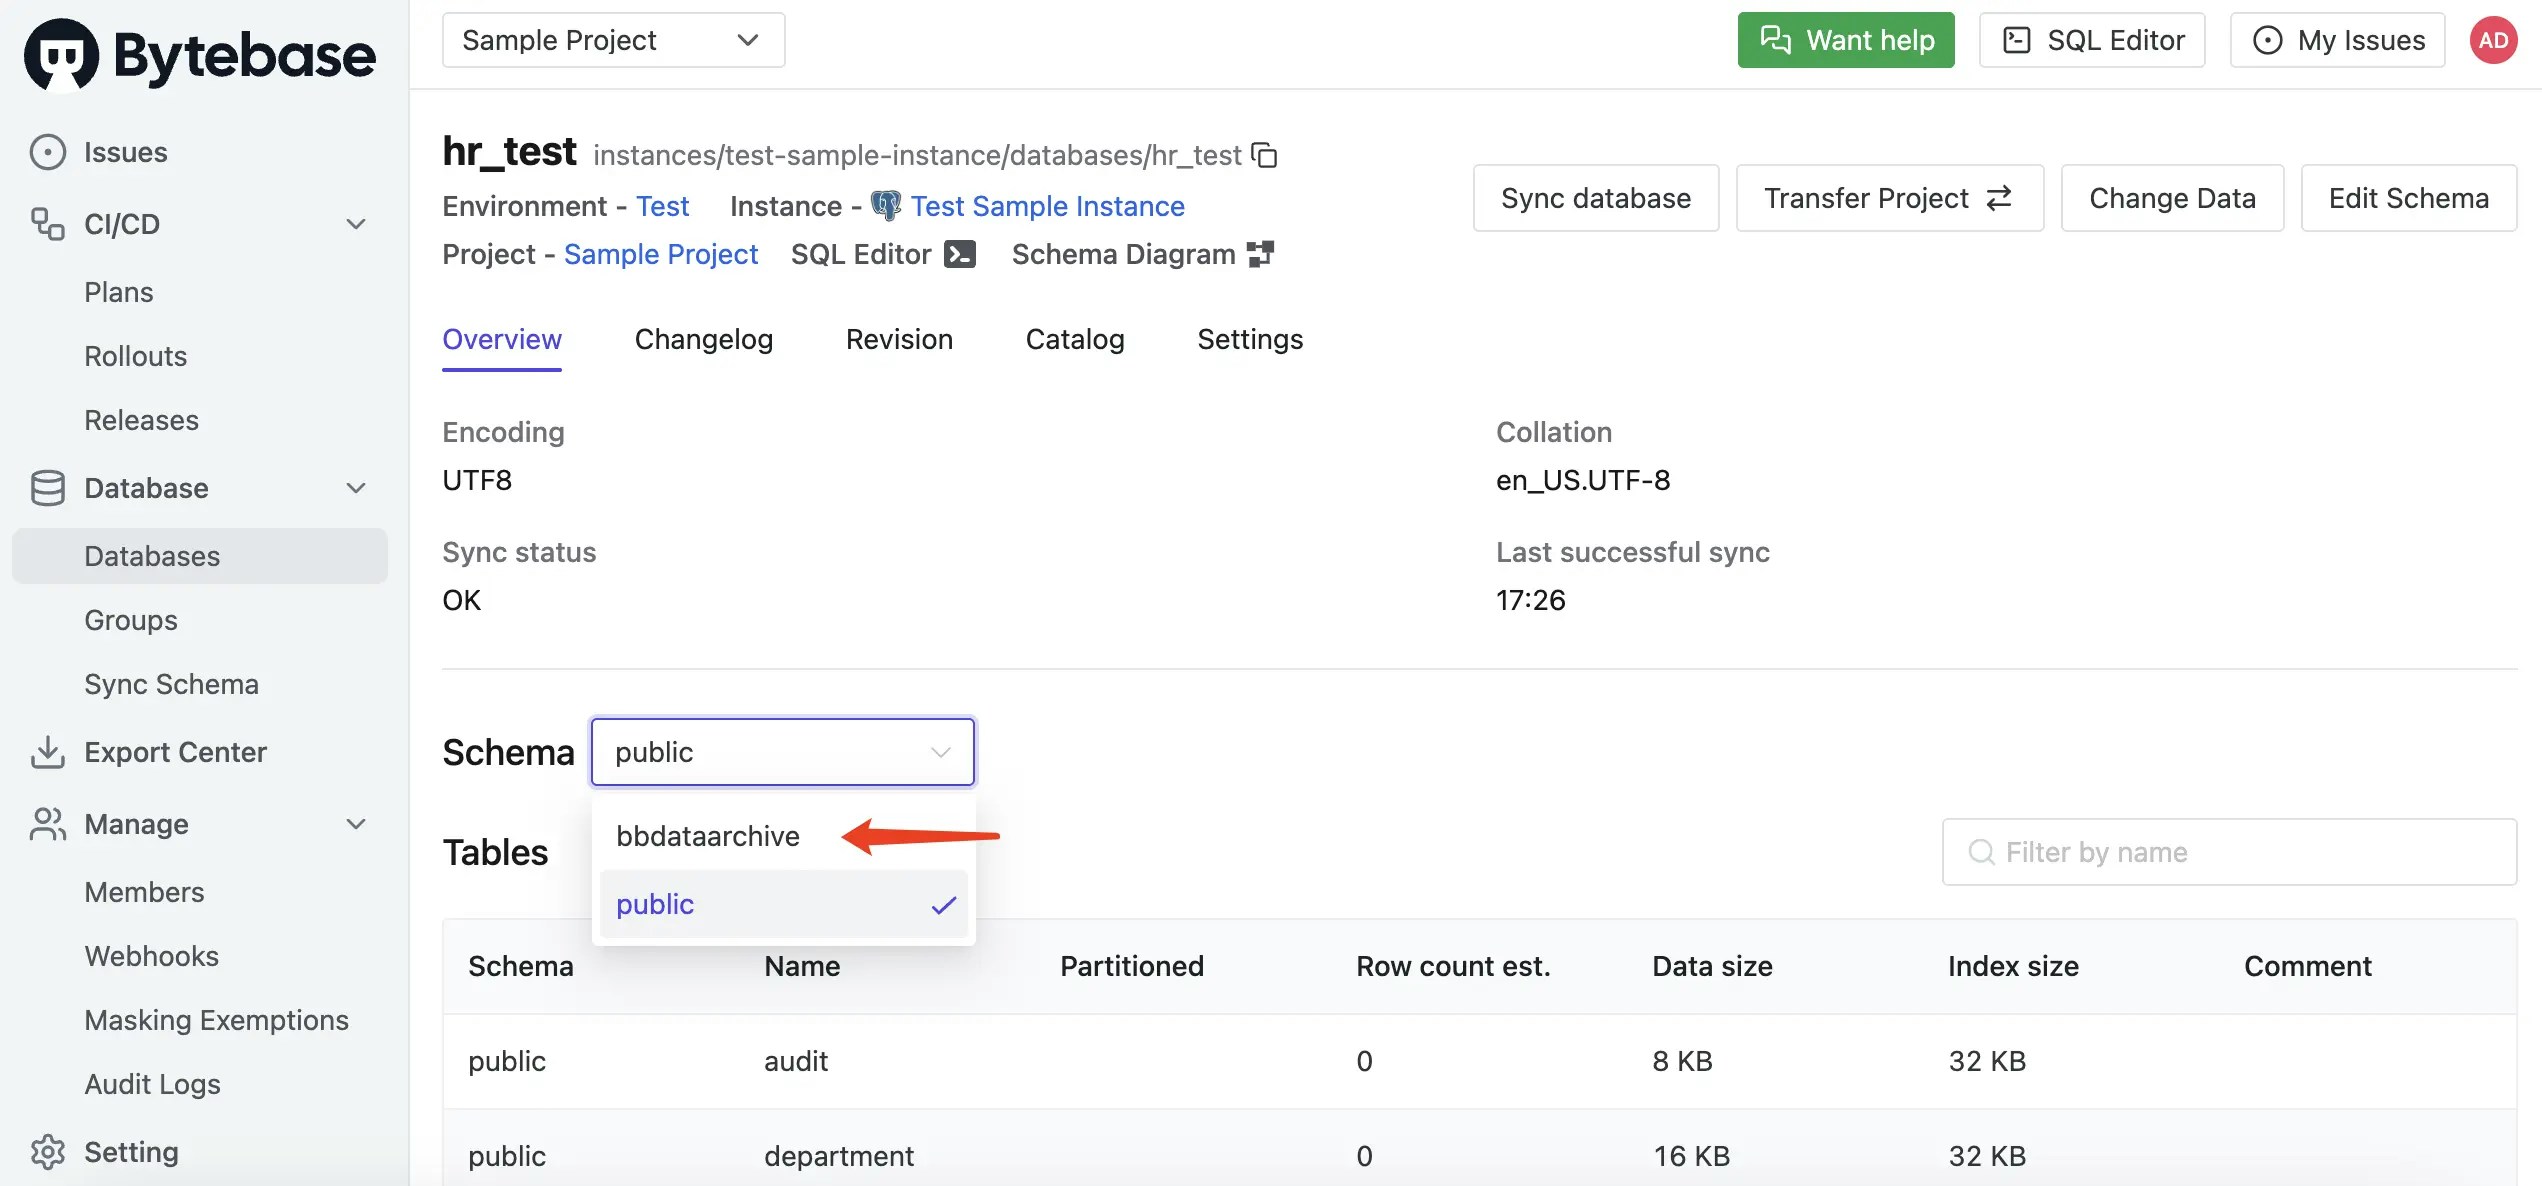Click the Issues icon in the sidebar
The height and width of the screenshot is (1186, 2542).
point(46,151)
